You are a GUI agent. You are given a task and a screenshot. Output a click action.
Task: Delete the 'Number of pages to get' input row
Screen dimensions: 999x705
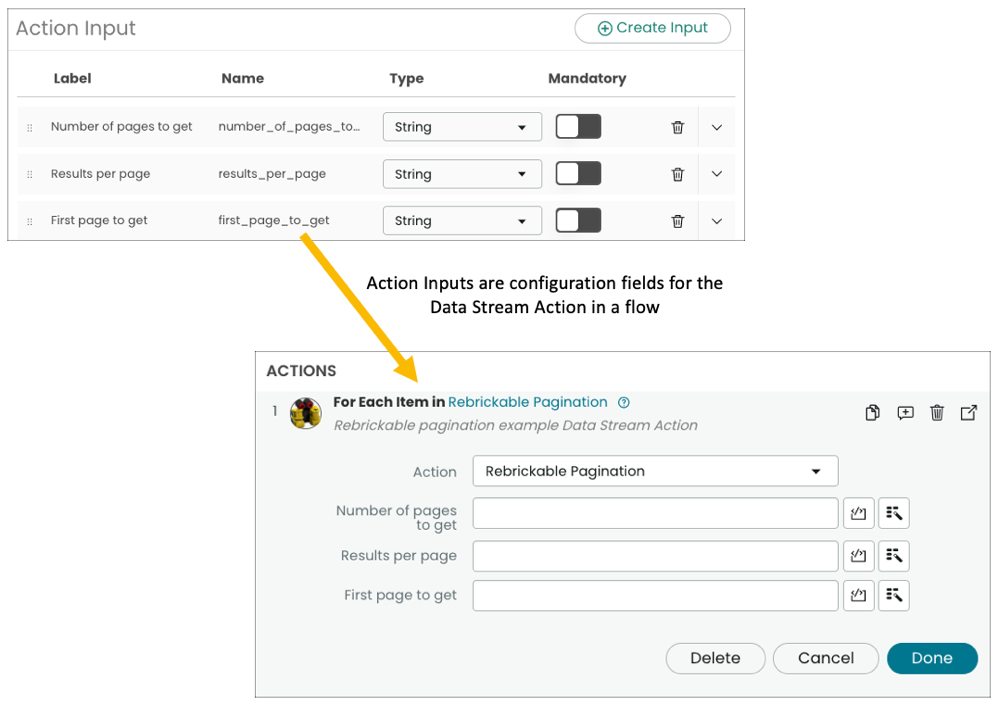pos(677,127)
